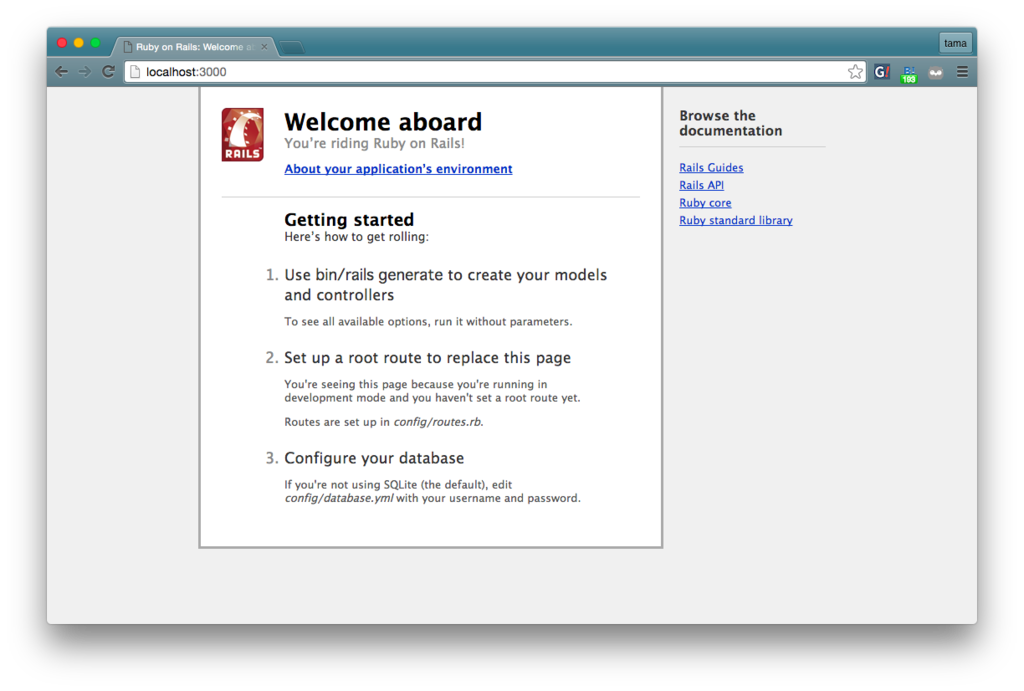Open the tama profile button

955,43
